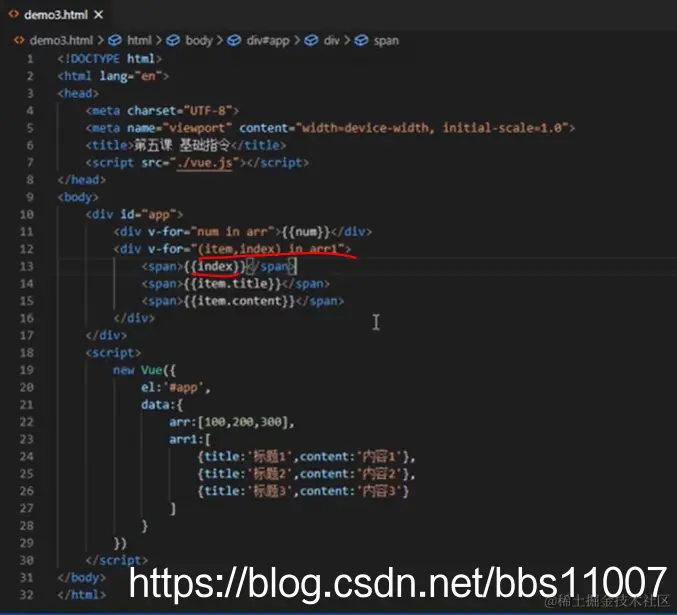Click the {{item.content}} interpolation

(239, 301)
